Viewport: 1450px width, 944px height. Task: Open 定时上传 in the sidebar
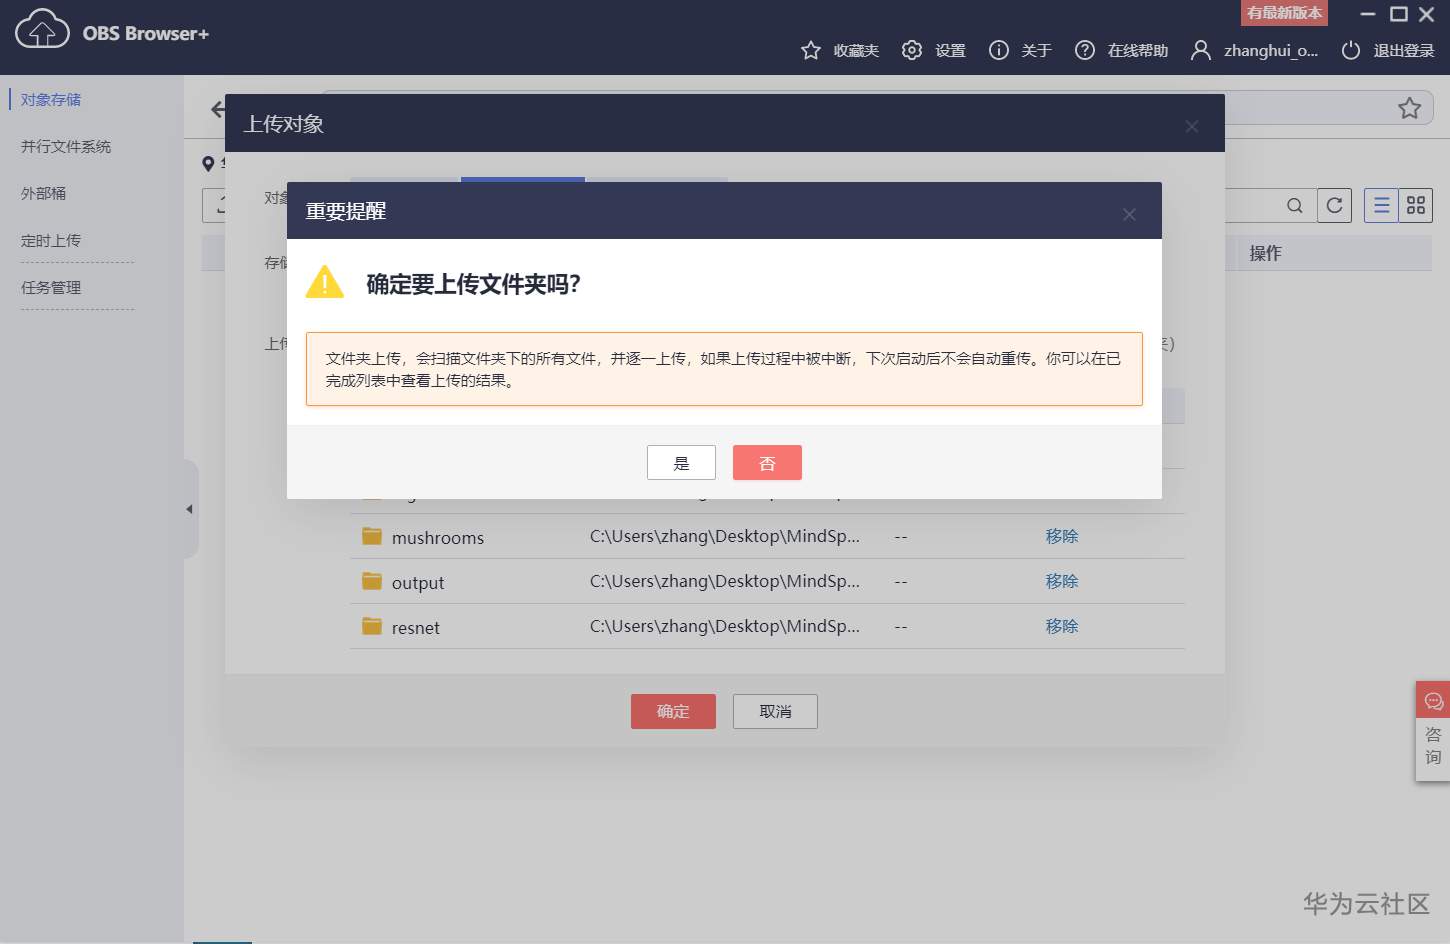click(51, 241)
